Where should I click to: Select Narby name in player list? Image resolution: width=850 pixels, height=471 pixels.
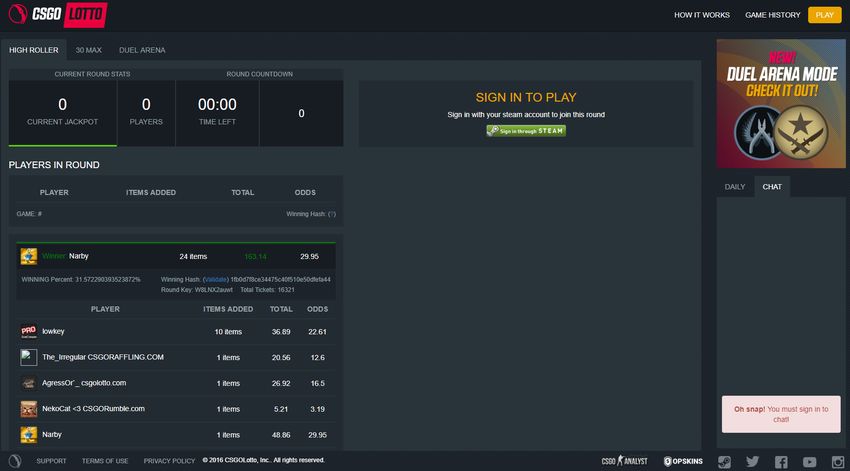coord(52,435)
